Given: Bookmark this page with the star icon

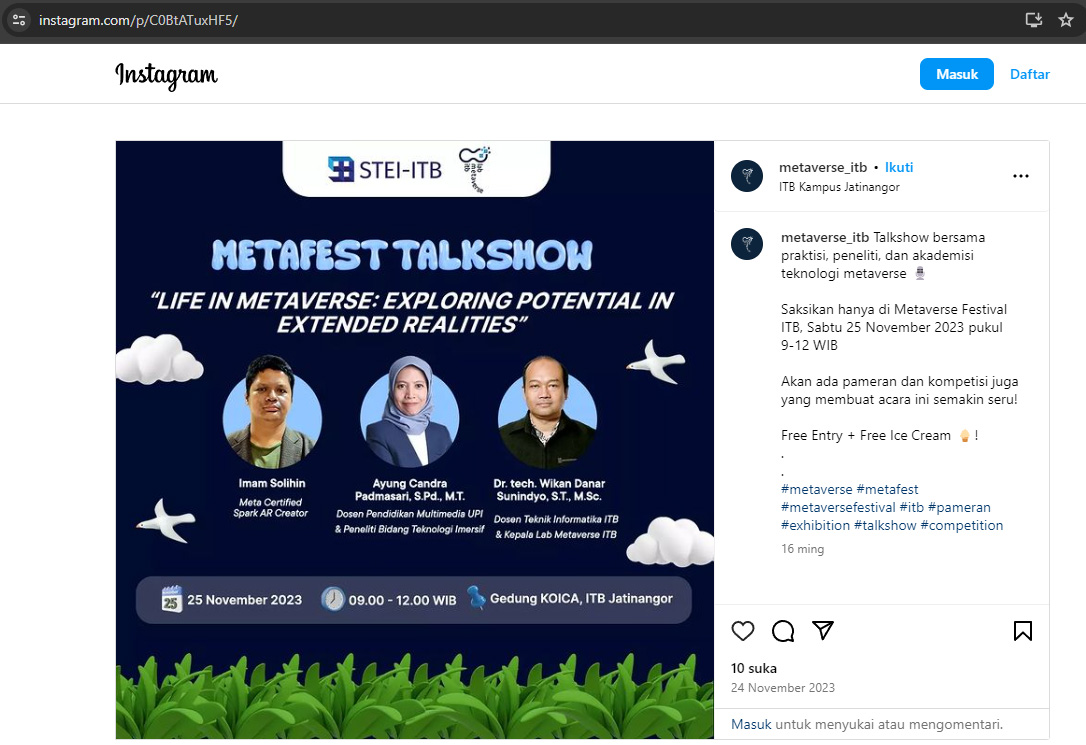Looking at the screenshot, I should 1066,20.
